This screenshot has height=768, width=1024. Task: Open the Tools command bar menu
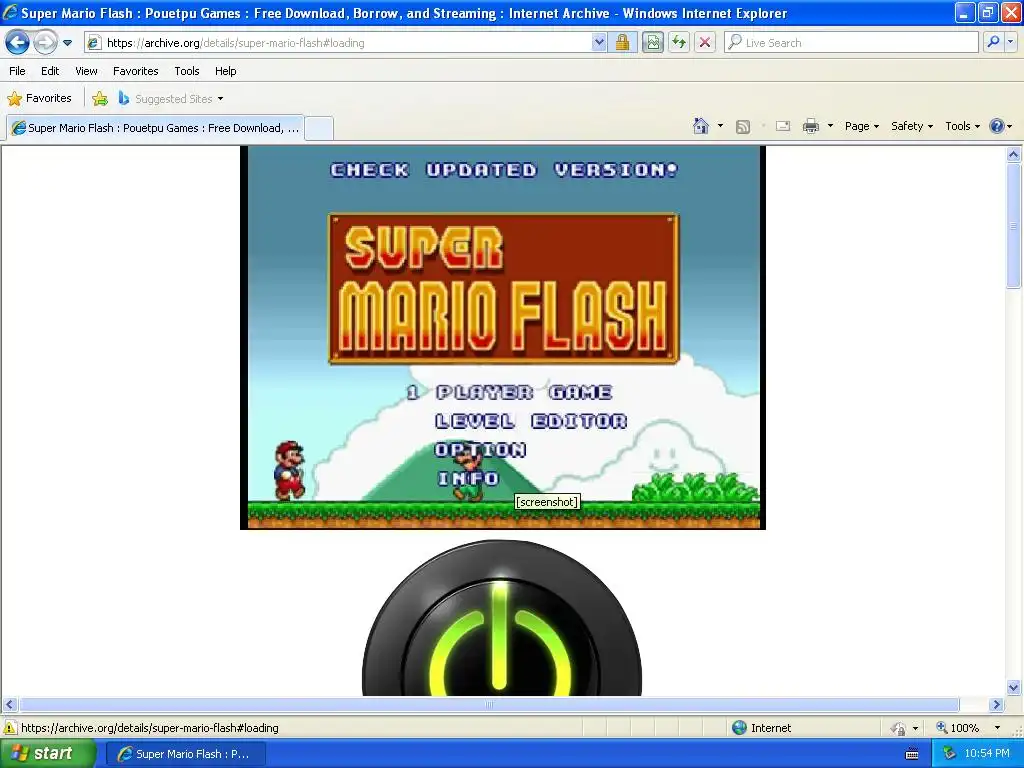point(963,126)
